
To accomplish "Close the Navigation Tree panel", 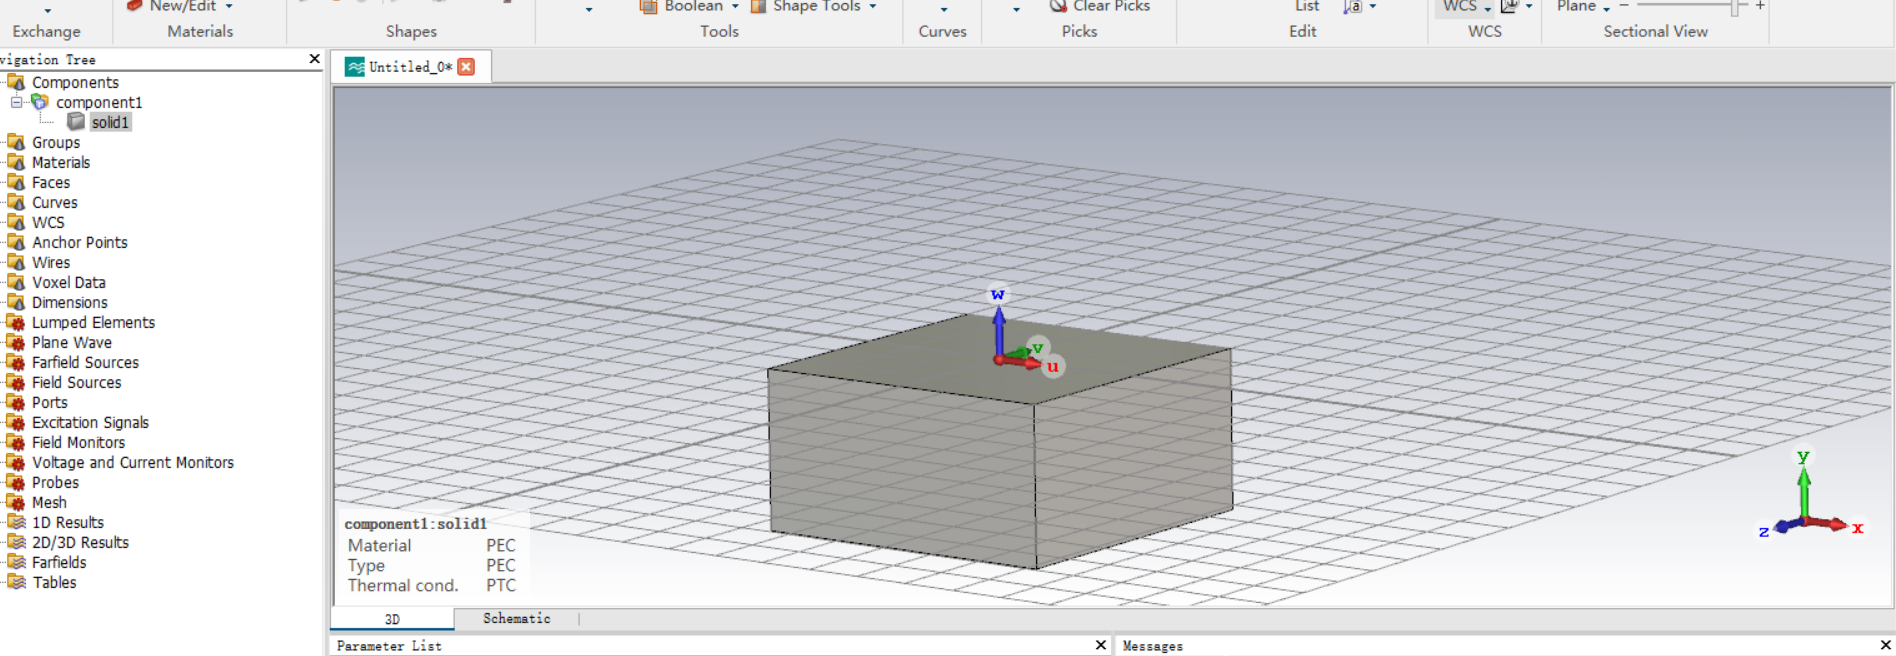I will pyautogui.click(x=315, y=59).
